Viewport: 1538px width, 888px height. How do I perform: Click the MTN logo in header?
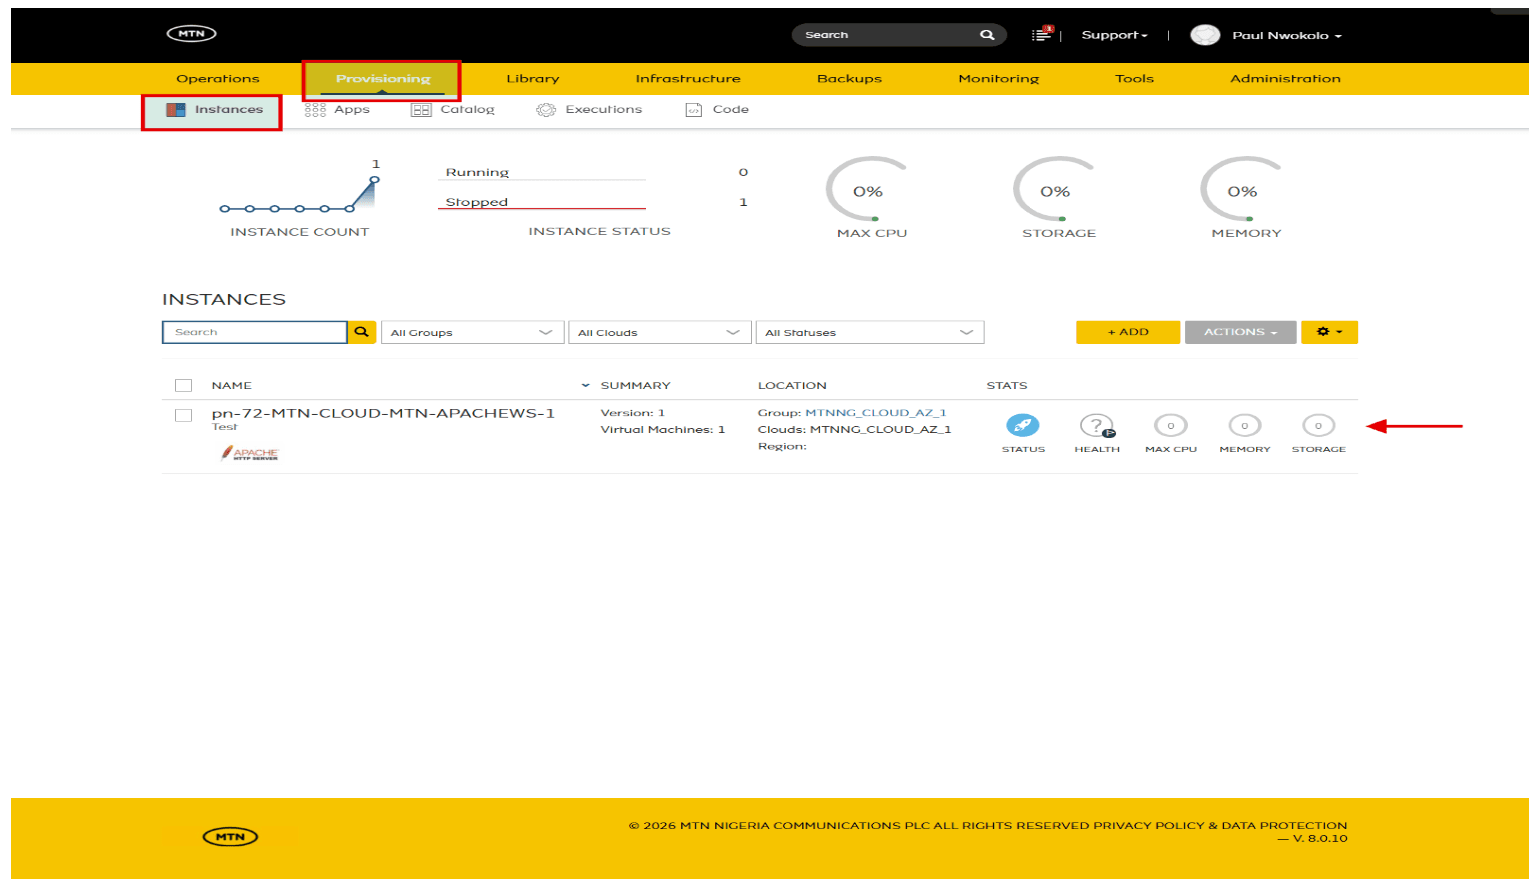coord(191,34)
